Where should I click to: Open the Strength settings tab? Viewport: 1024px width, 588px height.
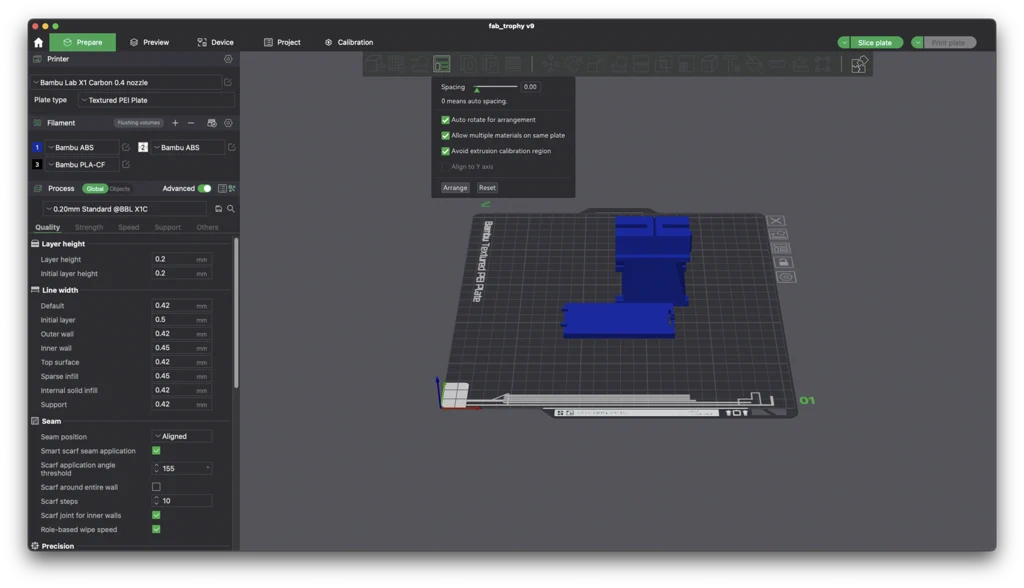pyautogui.click(x=89, y=227)
